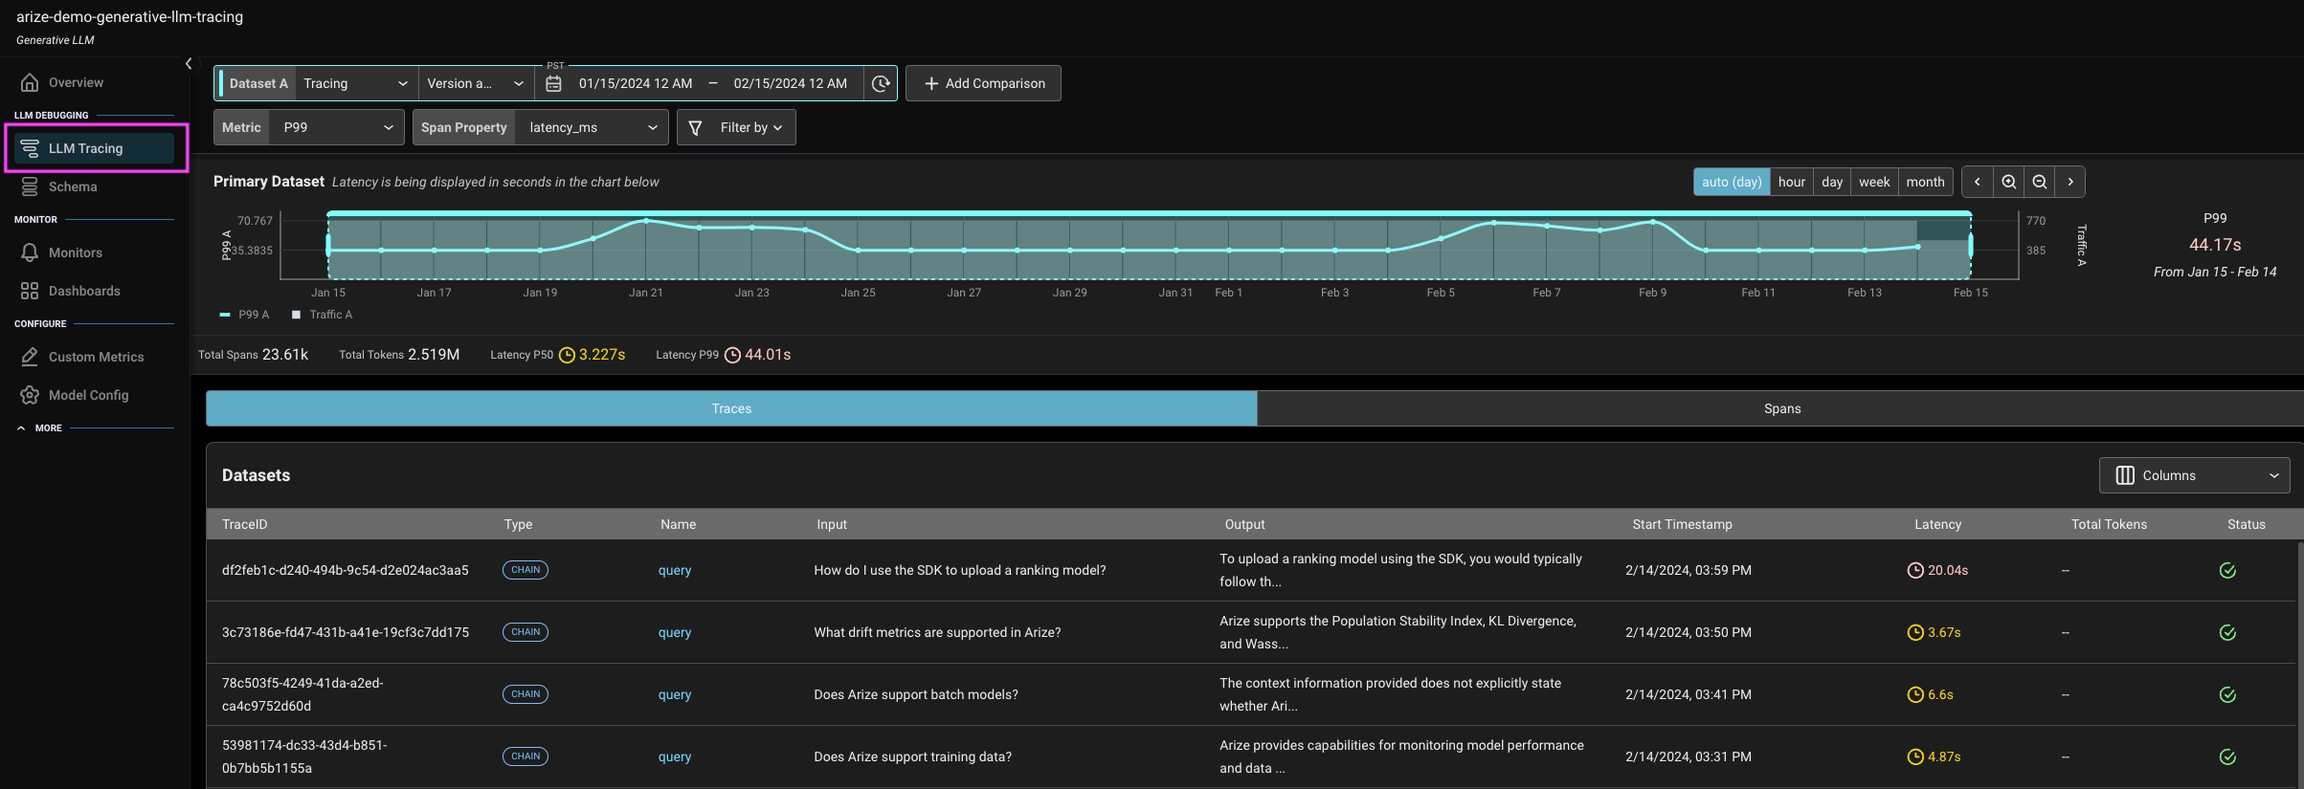Click the success status icon for 6.6s trace
2304x789 pixels.
tap(2227, 694)
